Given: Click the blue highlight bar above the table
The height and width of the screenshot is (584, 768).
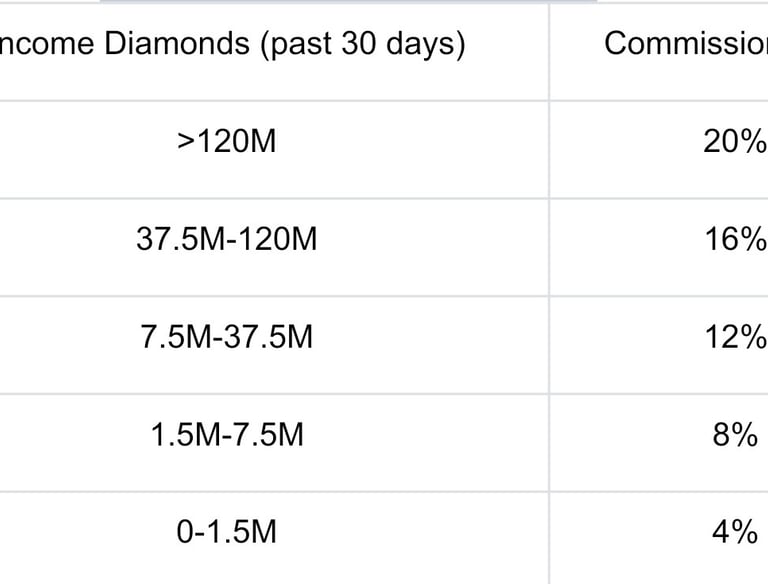Looking at the screenshot, I should 348,2.
